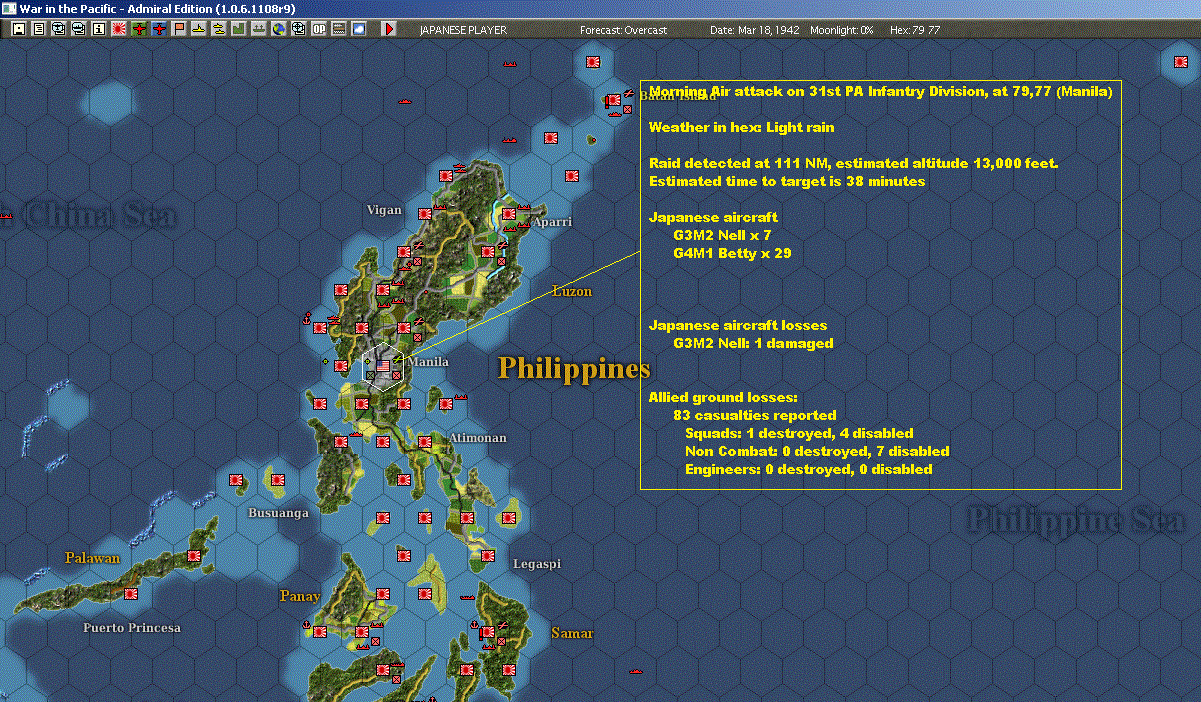Click the 'Forecast: Overcast' status text

[623, 30]
